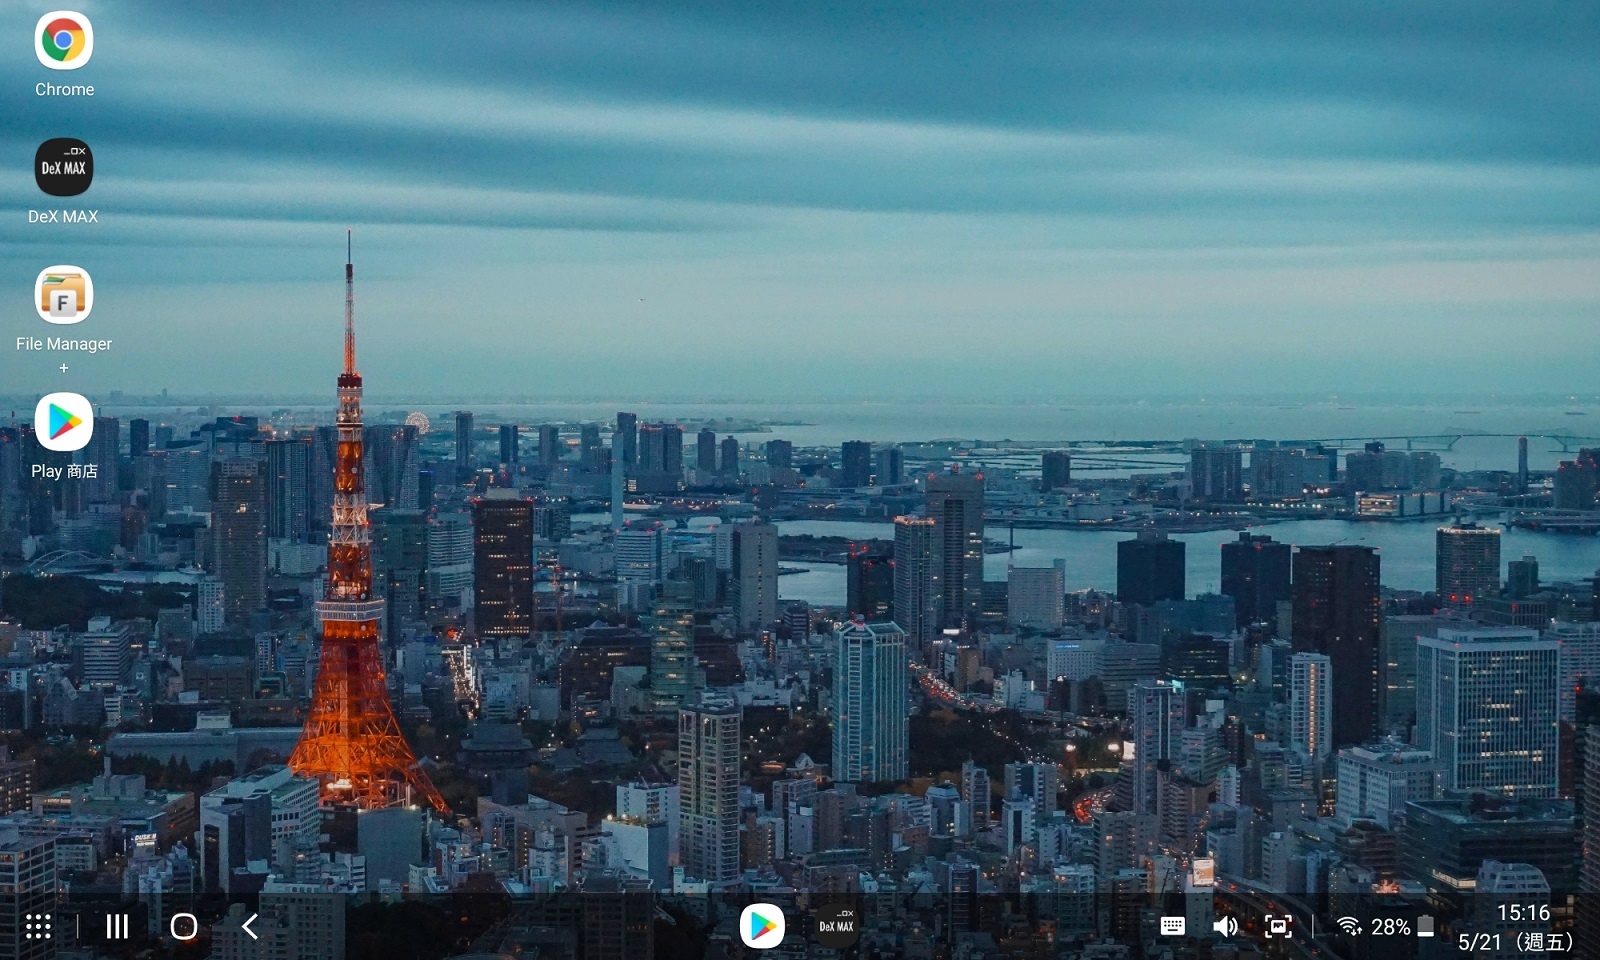
Task: Open the on-screen keyboard icon in tray
Action: click(1172, 927)
